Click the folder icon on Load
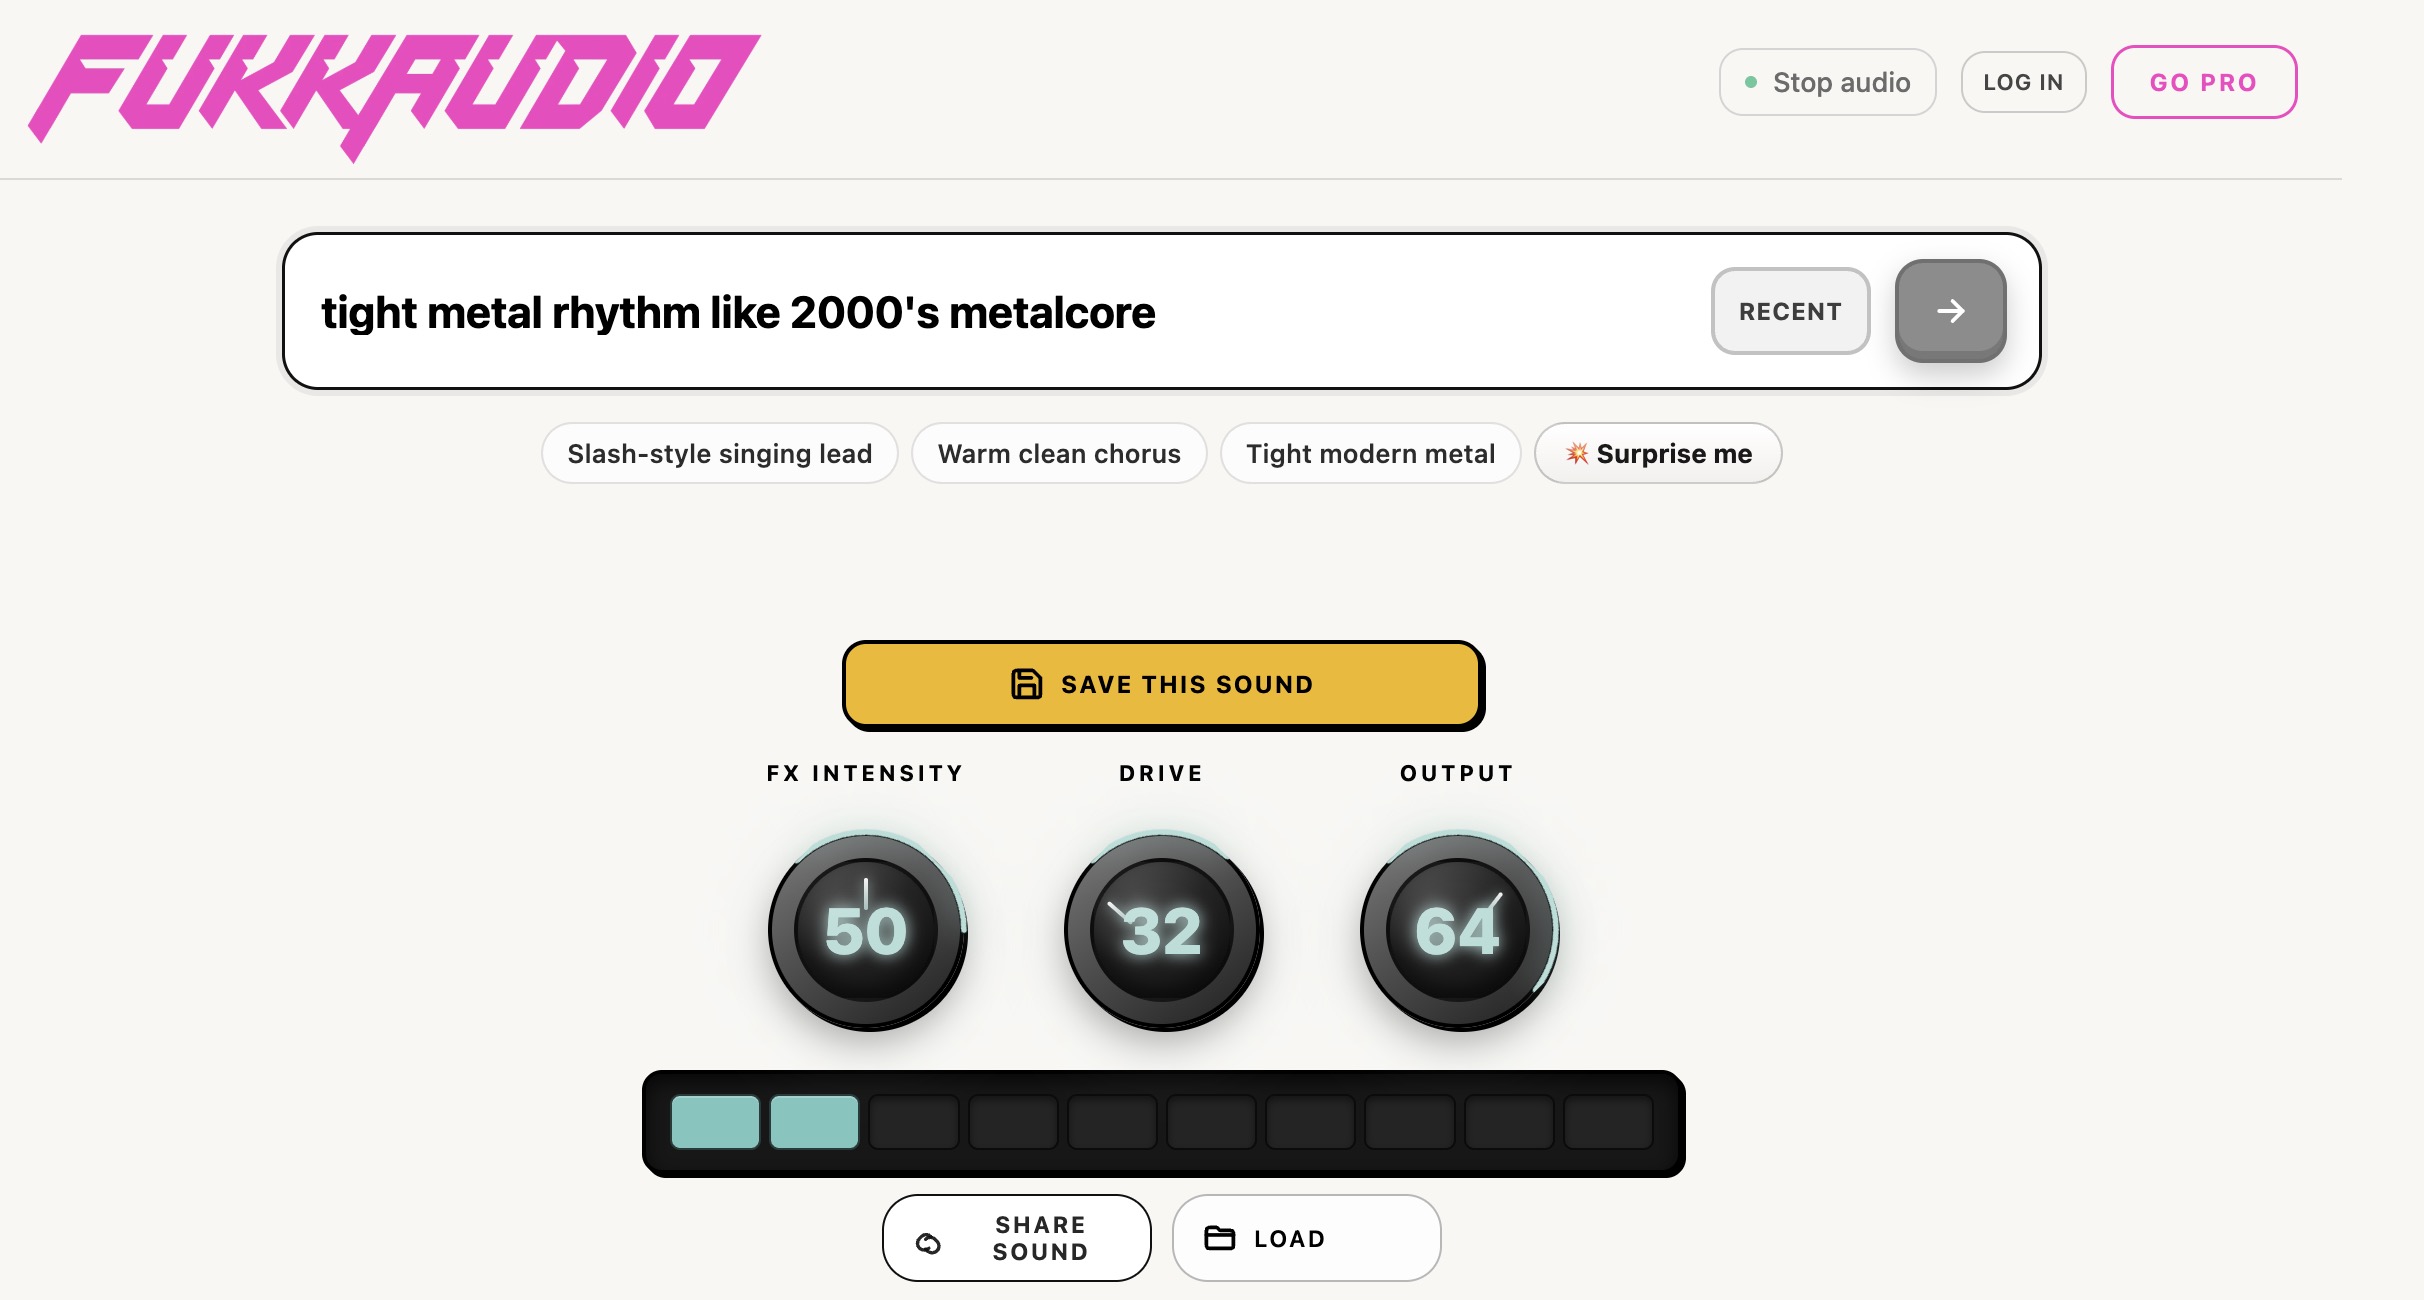2424x1300 pixels. coord(1220,1238)
